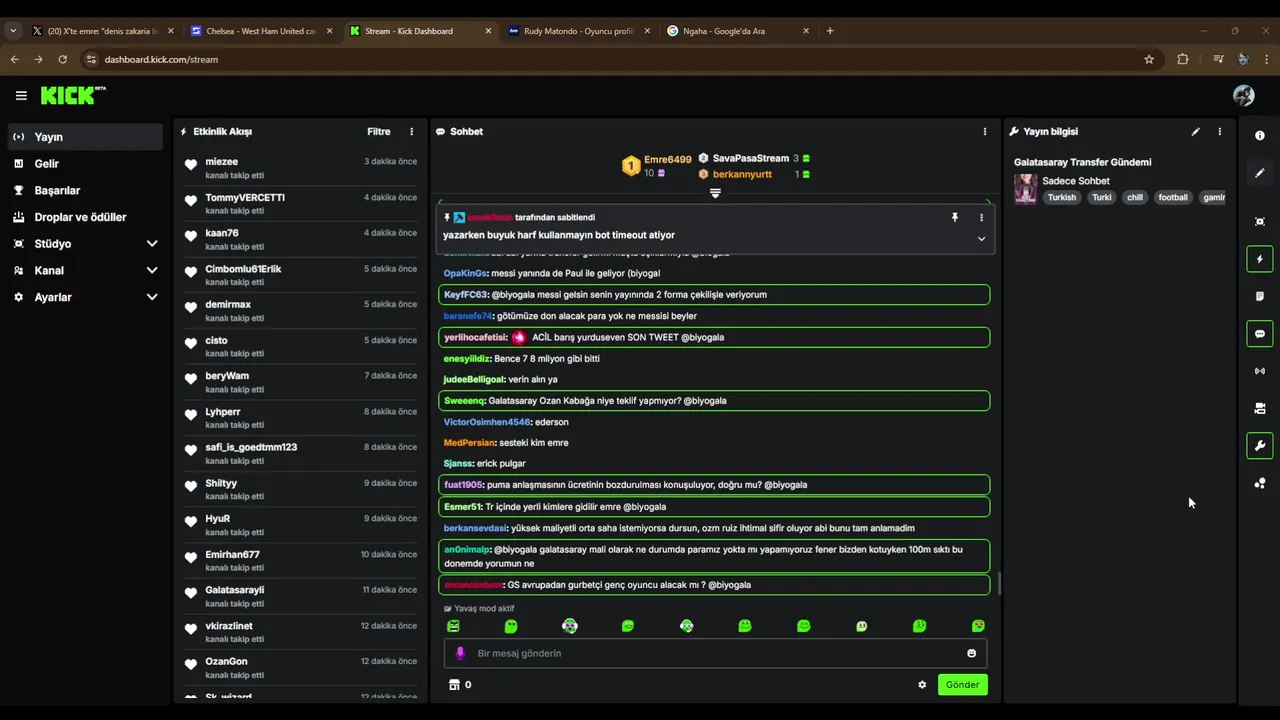This screenshot has width=1280, height=720.
Task: Focus the Bir mesaj gönderin input
Action: [x=716, y=653]
